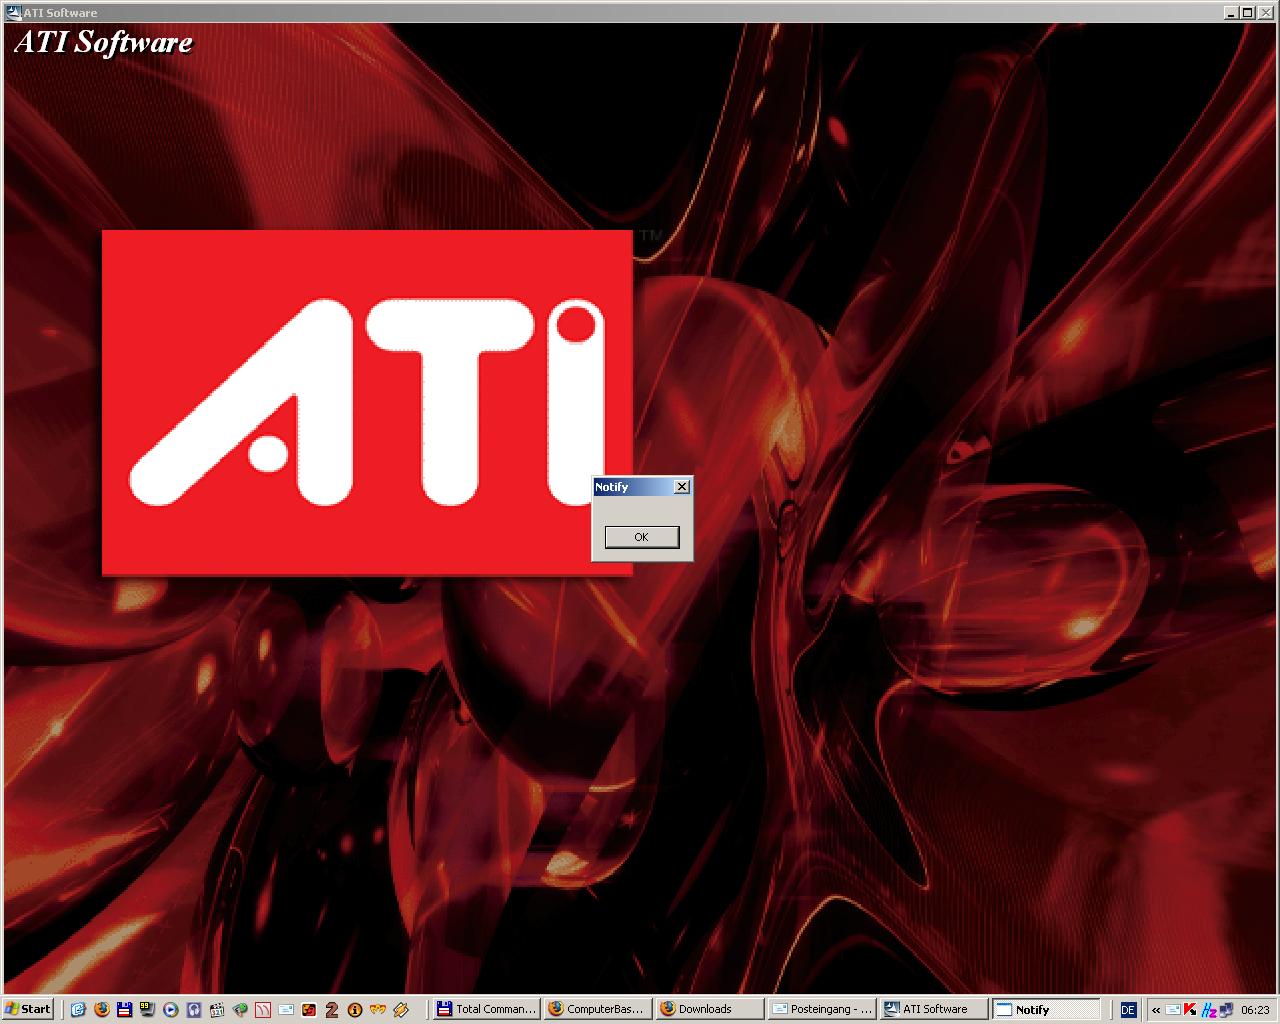Image resolution: width=1280 pixels, height=1024 pixels.
Task: Switch to ComputerBase Firefox taskbar button
Action: (x=598, y=1009)
